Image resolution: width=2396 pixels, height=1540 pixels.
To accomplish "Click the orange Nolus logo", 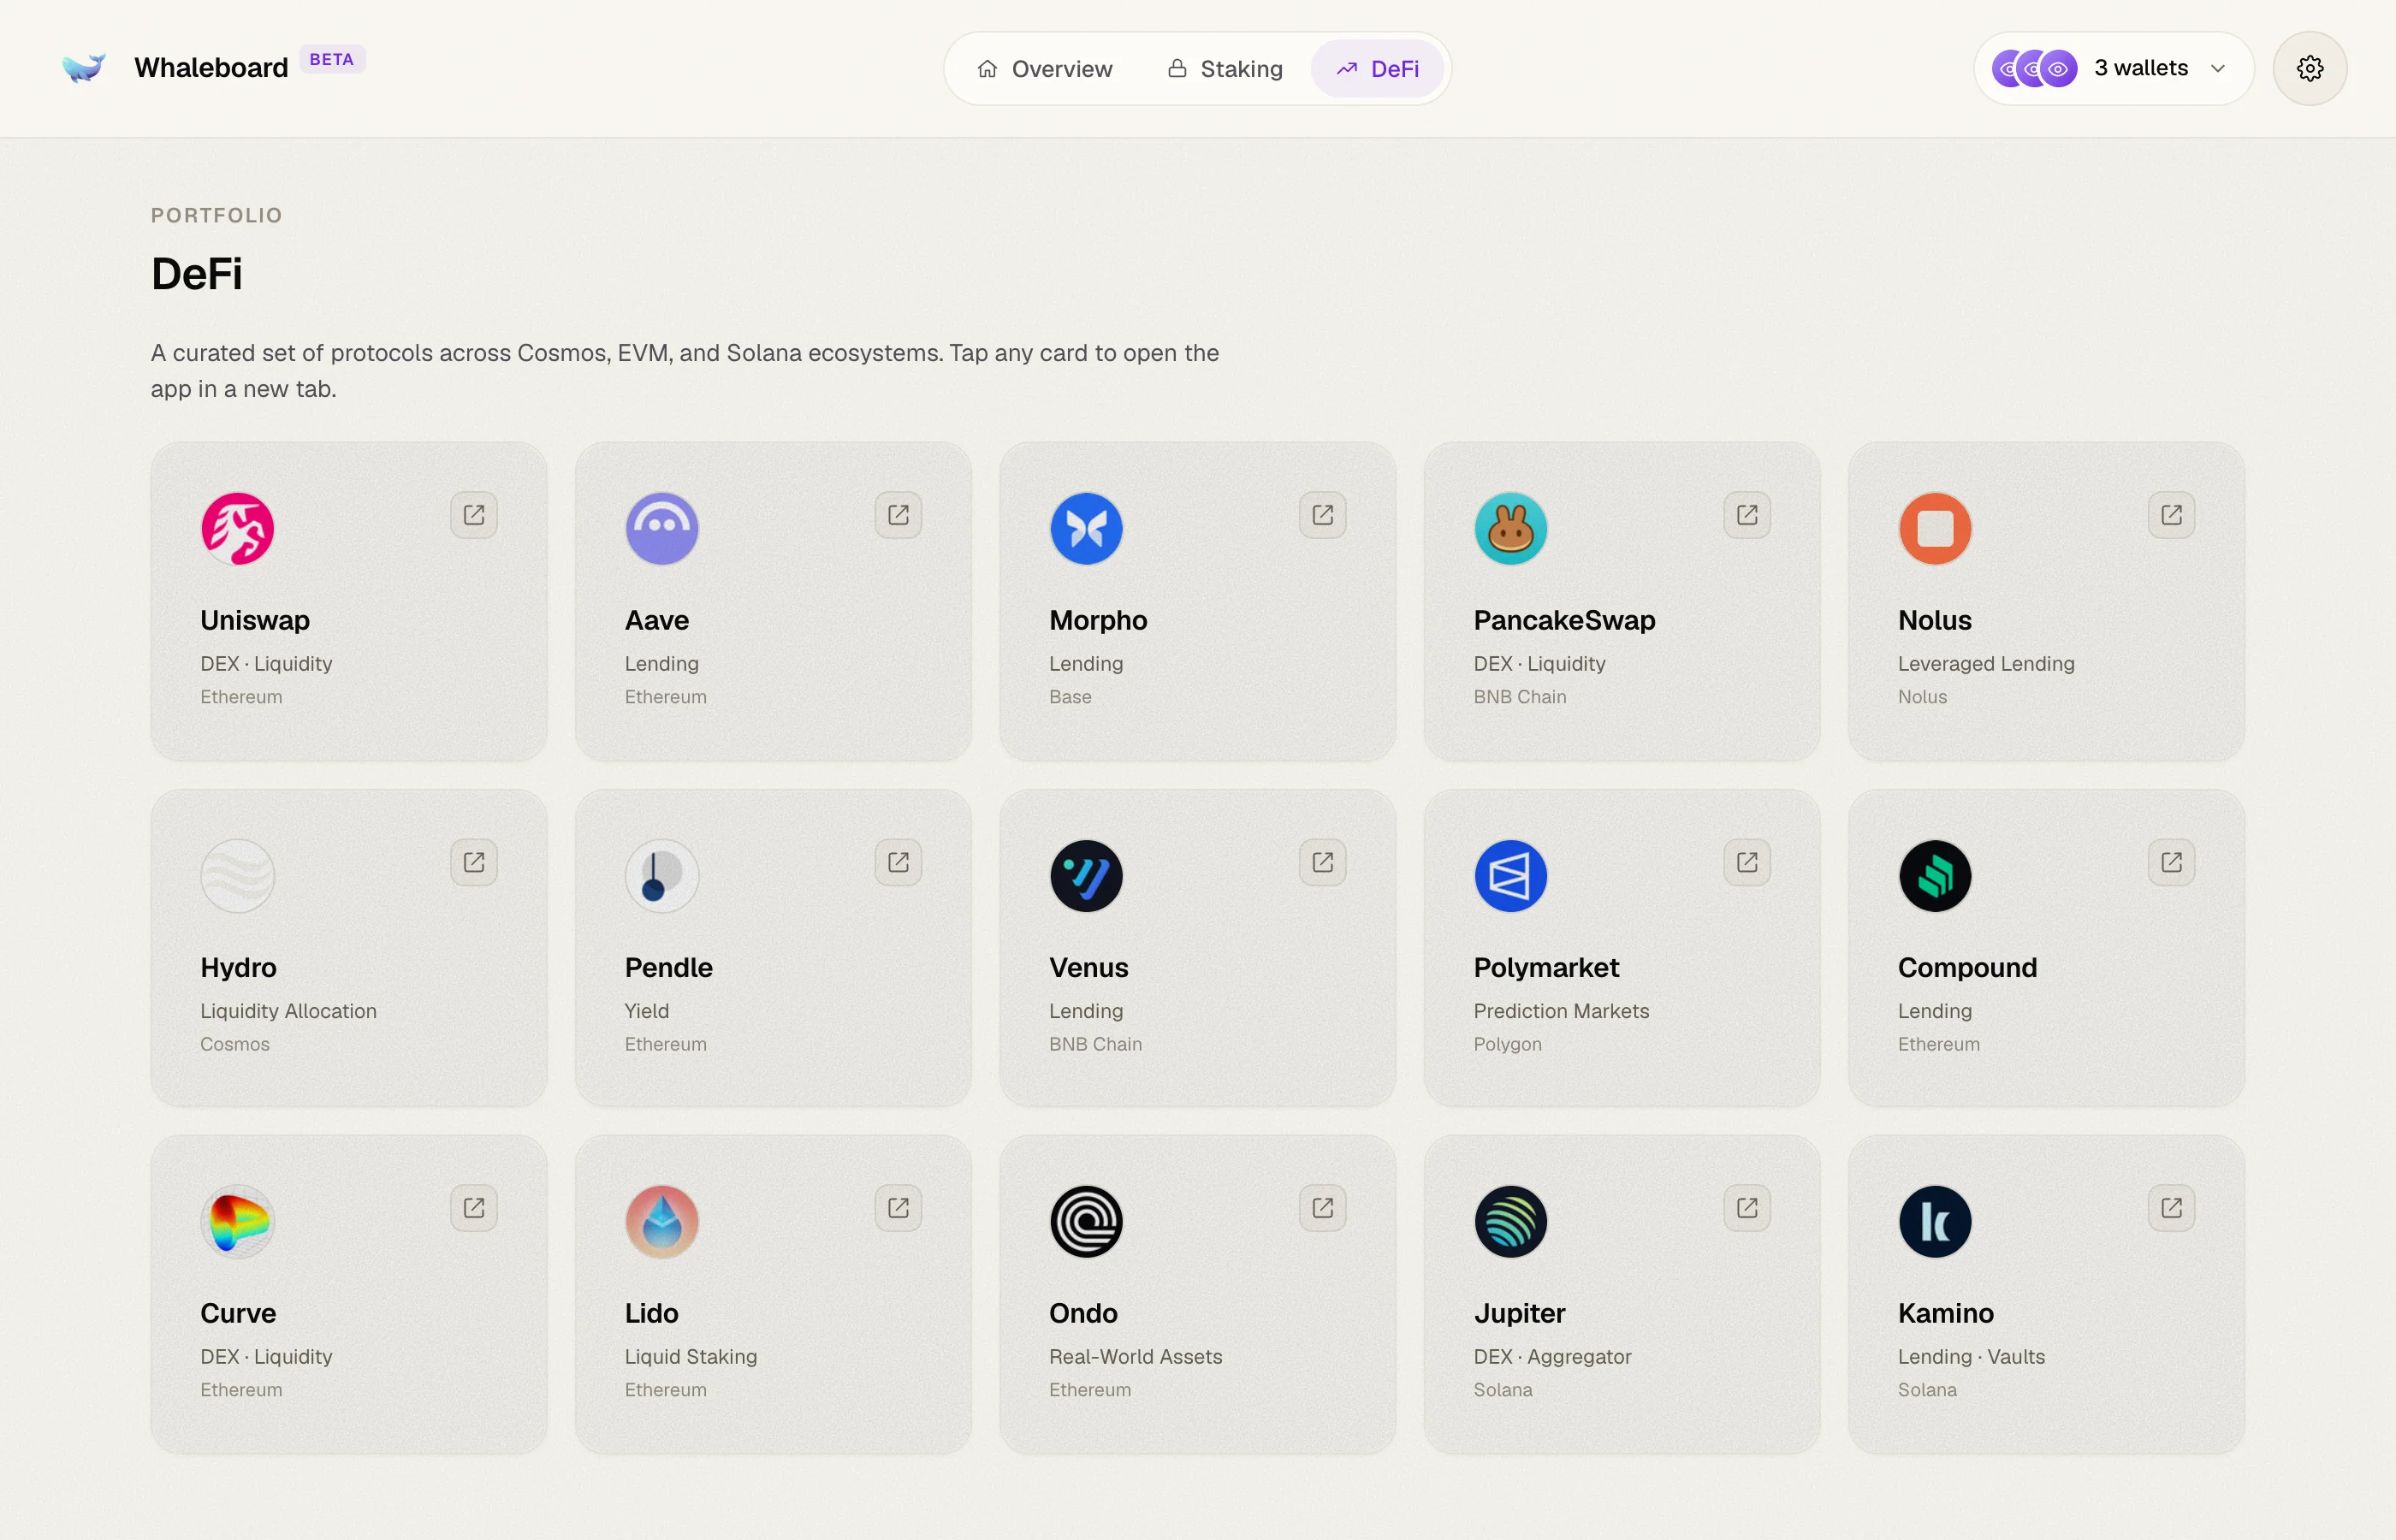I will (x=1936, y=529).
